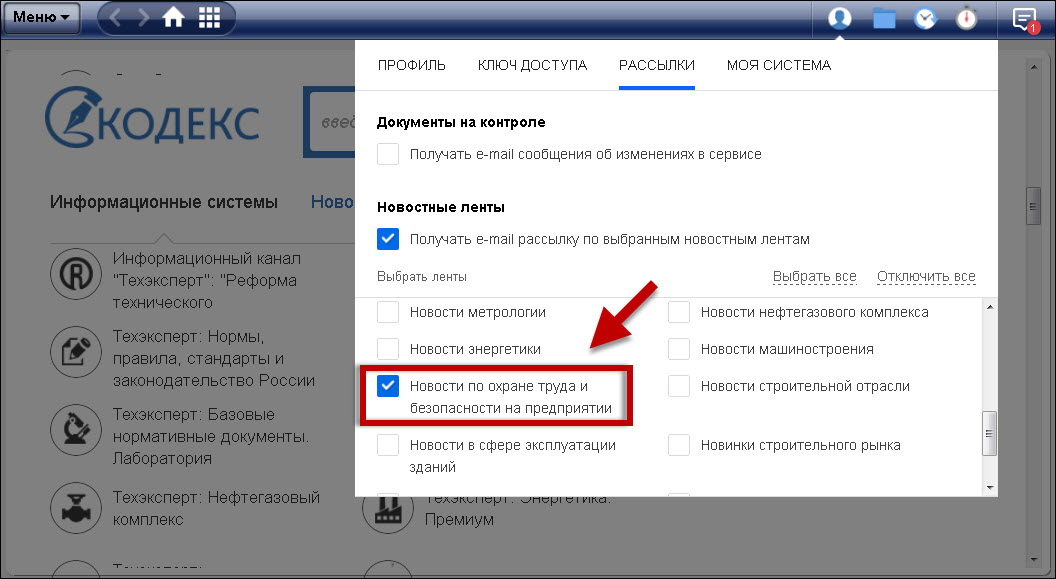Image resolution: width=1056 pixels, height=579 pixels.
Task: Click the news feeds list scrollbar down arrow
Action: [x=990, y=487]
